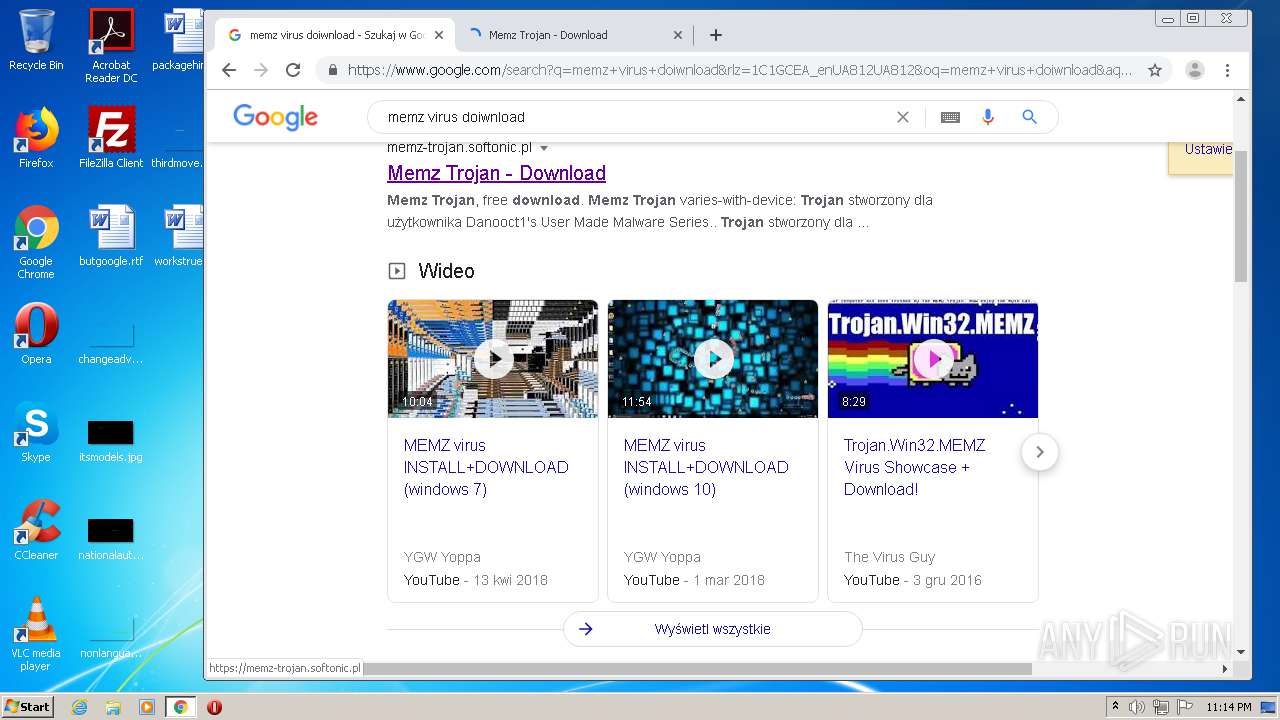1280x720 pixels.
Task: Click the 11:14 PM system clock
Action: (x=1229, y=707)
